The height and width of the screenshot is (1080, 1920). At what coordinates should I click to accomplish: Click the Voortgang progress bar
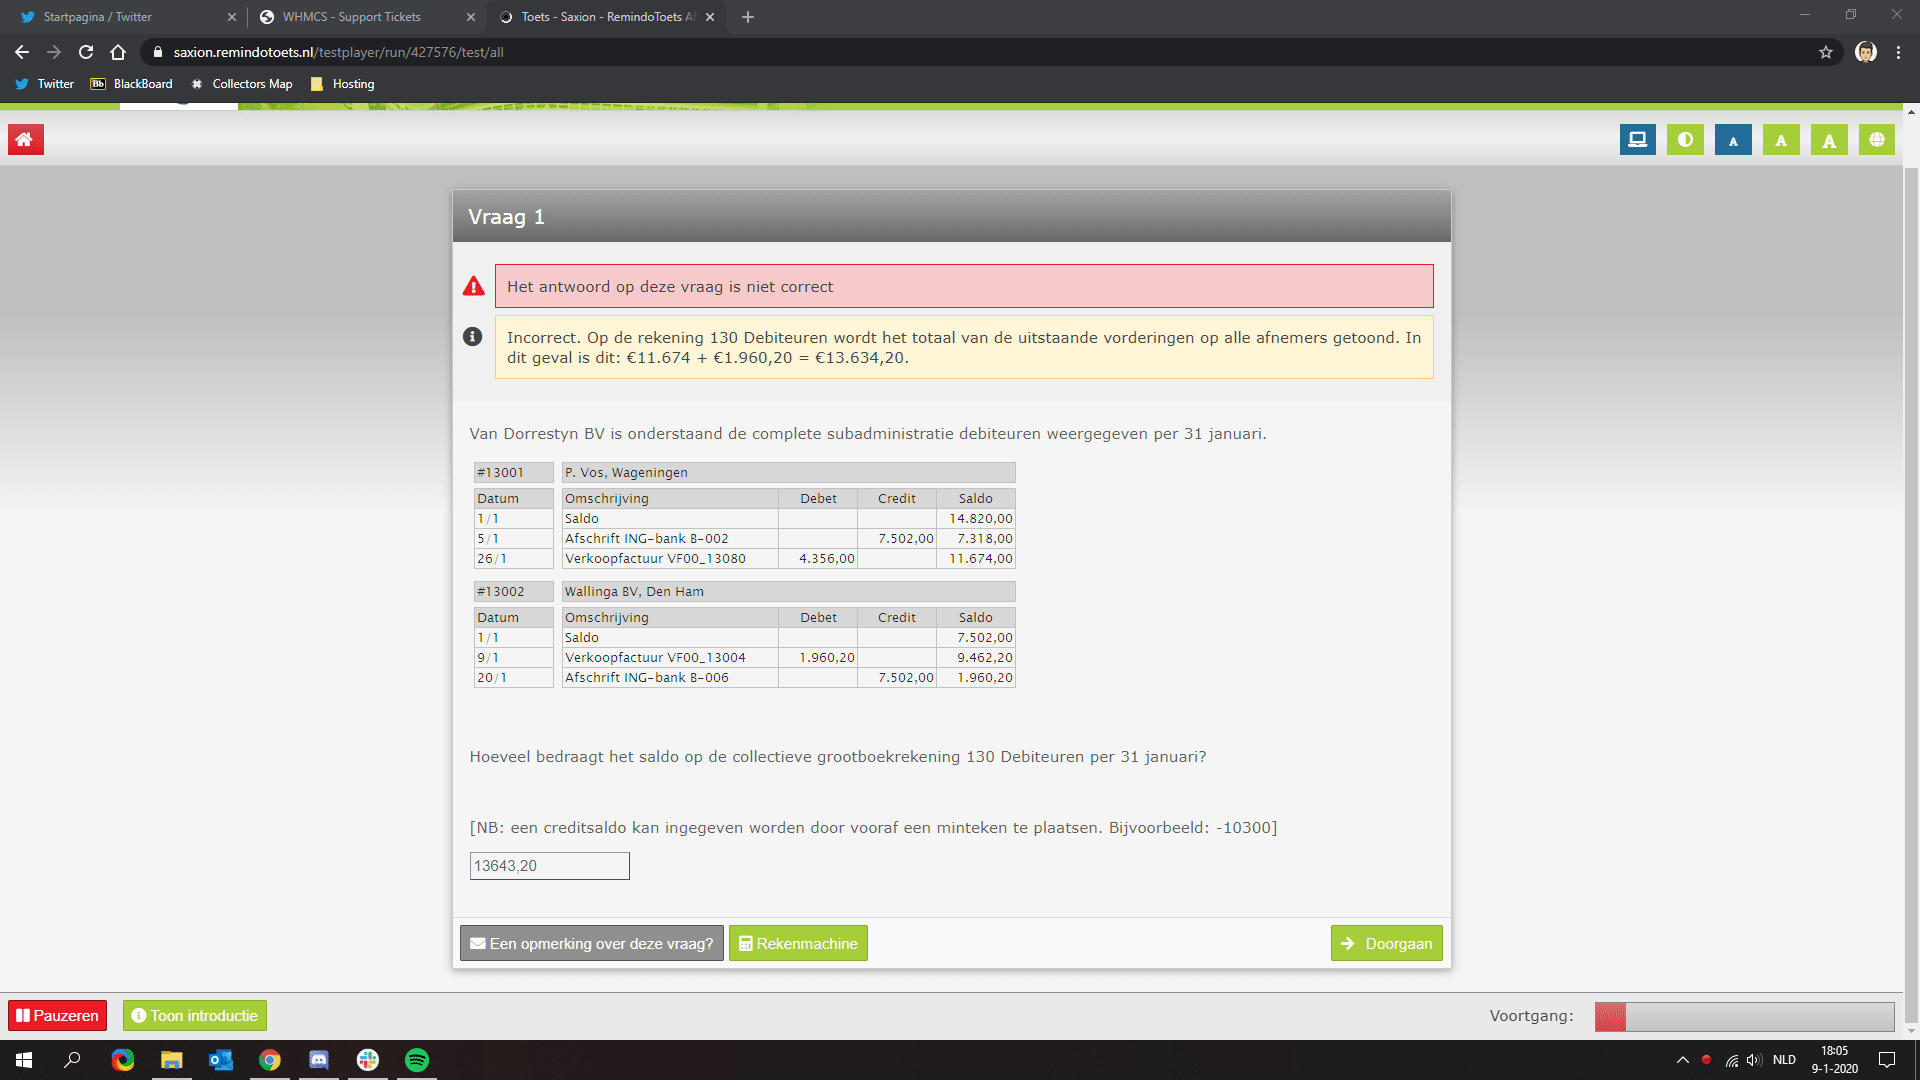pyautogui.click(x=1744, y=1016)
